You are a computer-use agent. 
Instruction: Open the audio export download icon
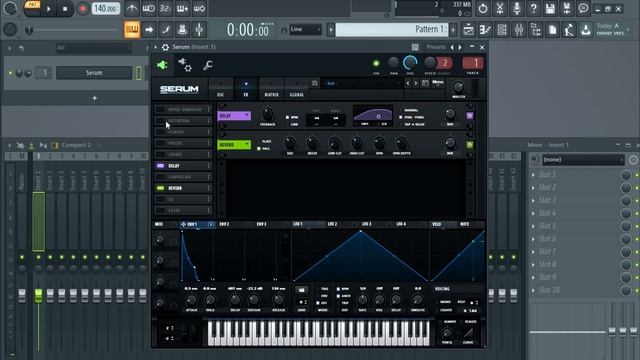click(585, 29)
